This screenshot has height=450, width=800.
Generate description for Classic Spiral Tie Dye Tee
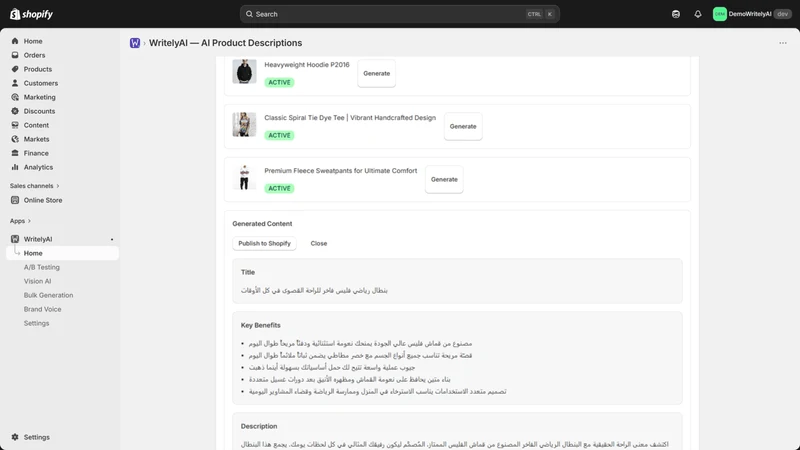click(463, 127)
